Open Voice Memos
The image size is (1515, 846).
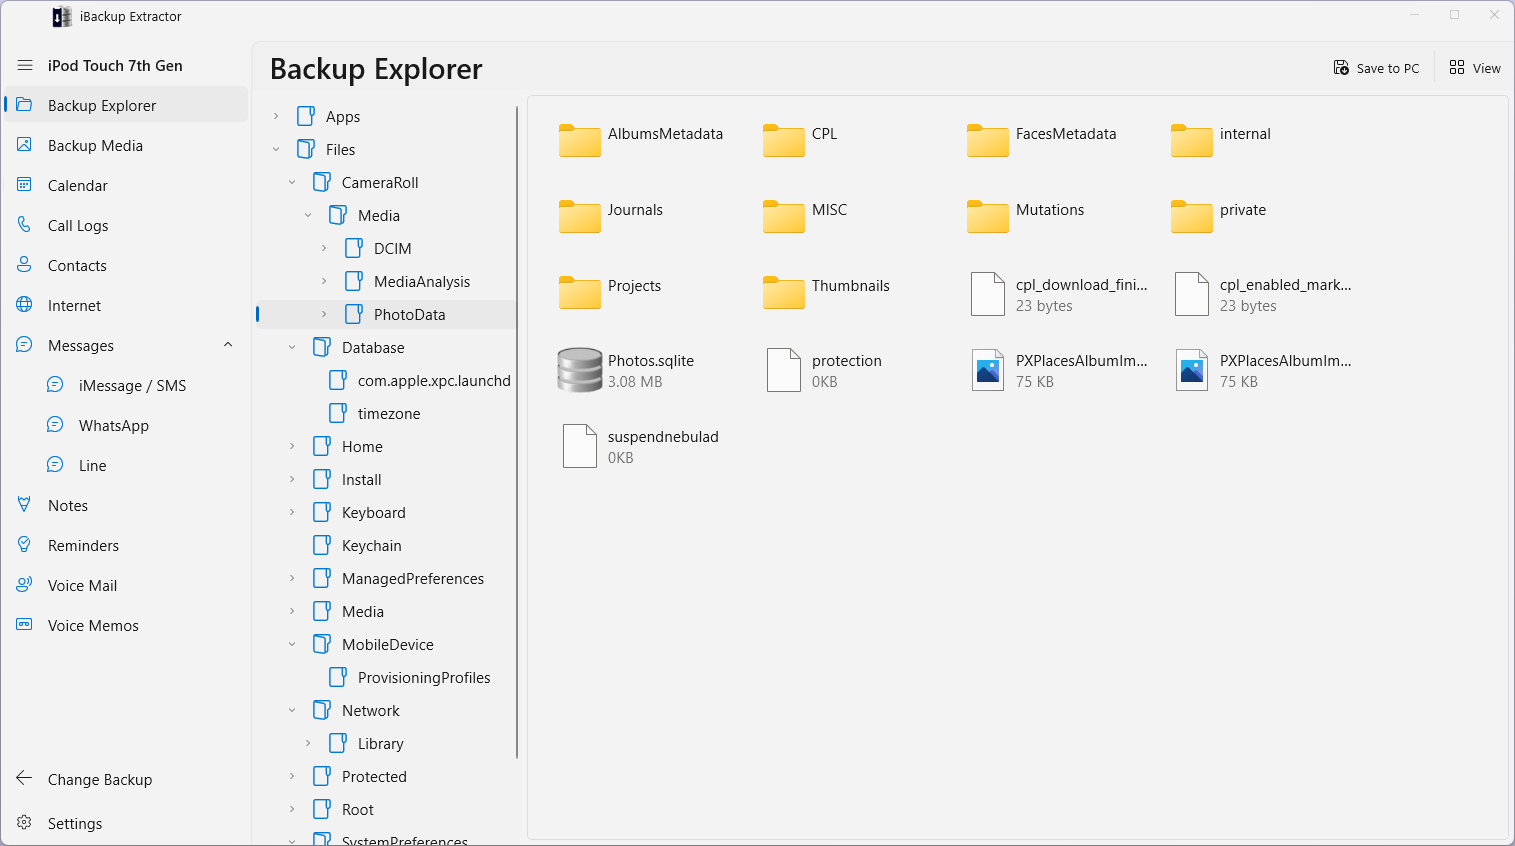pos(95,625)
